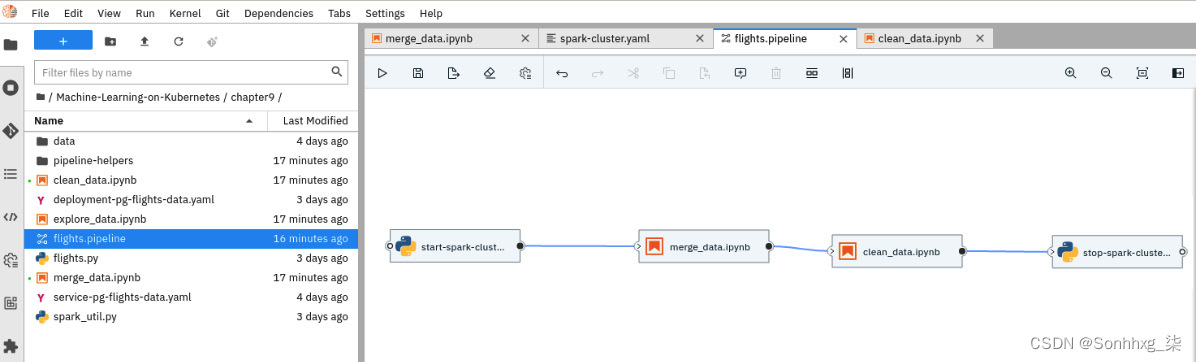Close the flights.pipeline tab
This screenshot has width=1196, height=362.
(x=843, y=39)
